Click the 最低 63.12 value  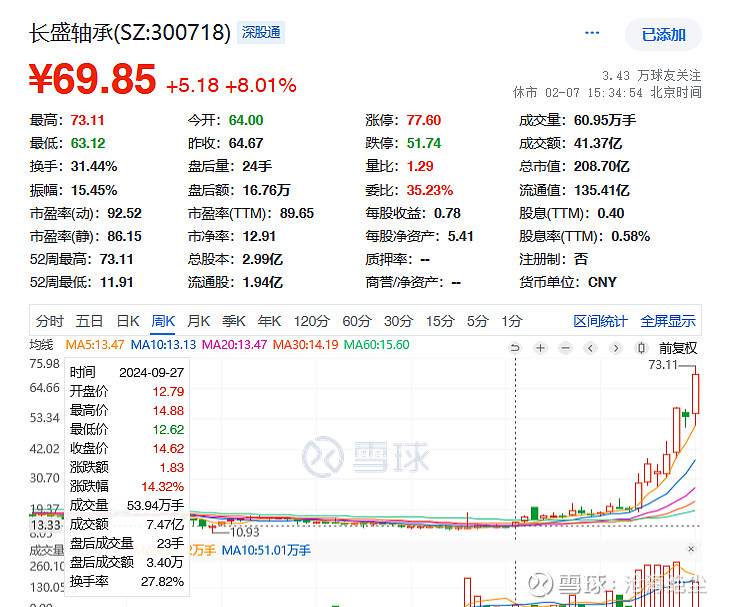click(x=88, y=143)
